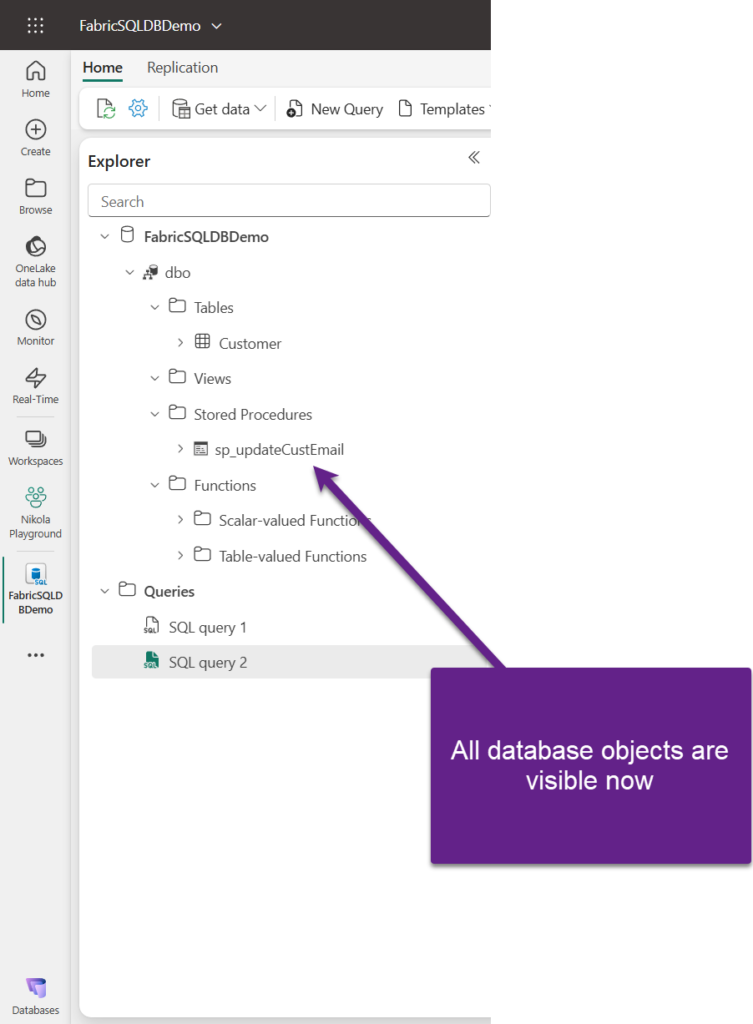Expand the Customer table
Image resolution: width=753 pixels, height=1024 pixels.
180,343
